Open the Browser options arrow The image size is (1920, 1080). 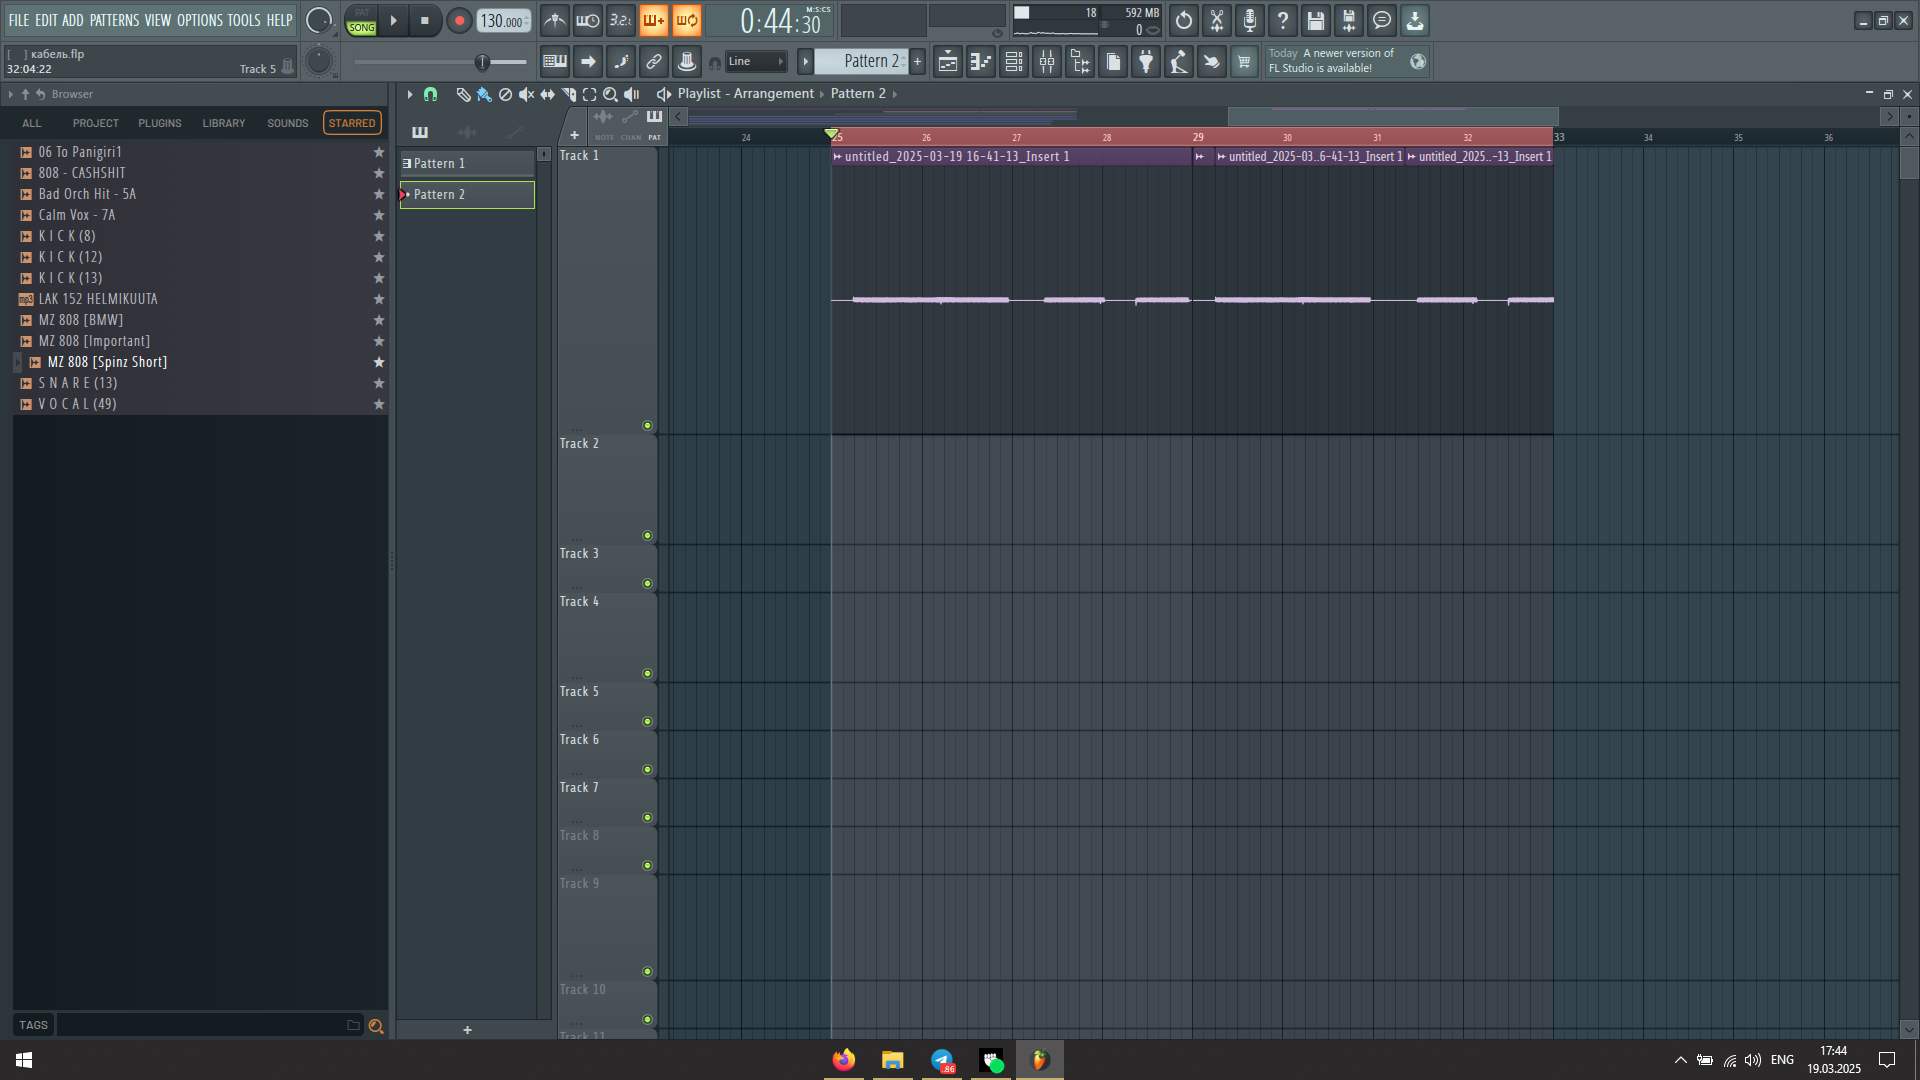tap(10, 94)
